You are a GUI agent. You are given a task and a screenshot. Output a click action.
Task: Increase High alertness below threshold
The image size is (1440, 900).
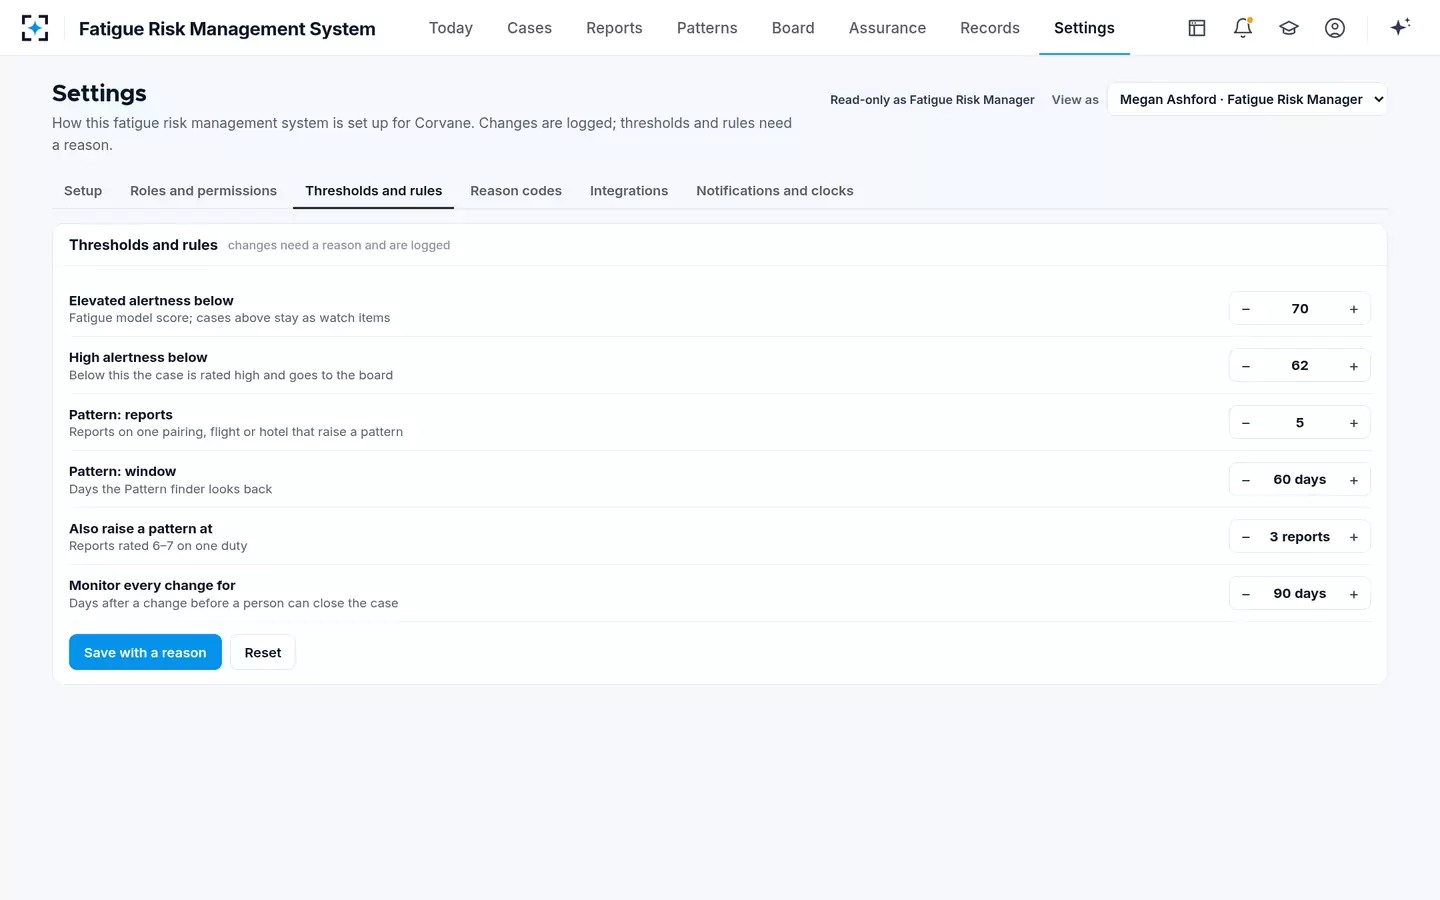pos(1354,366)
